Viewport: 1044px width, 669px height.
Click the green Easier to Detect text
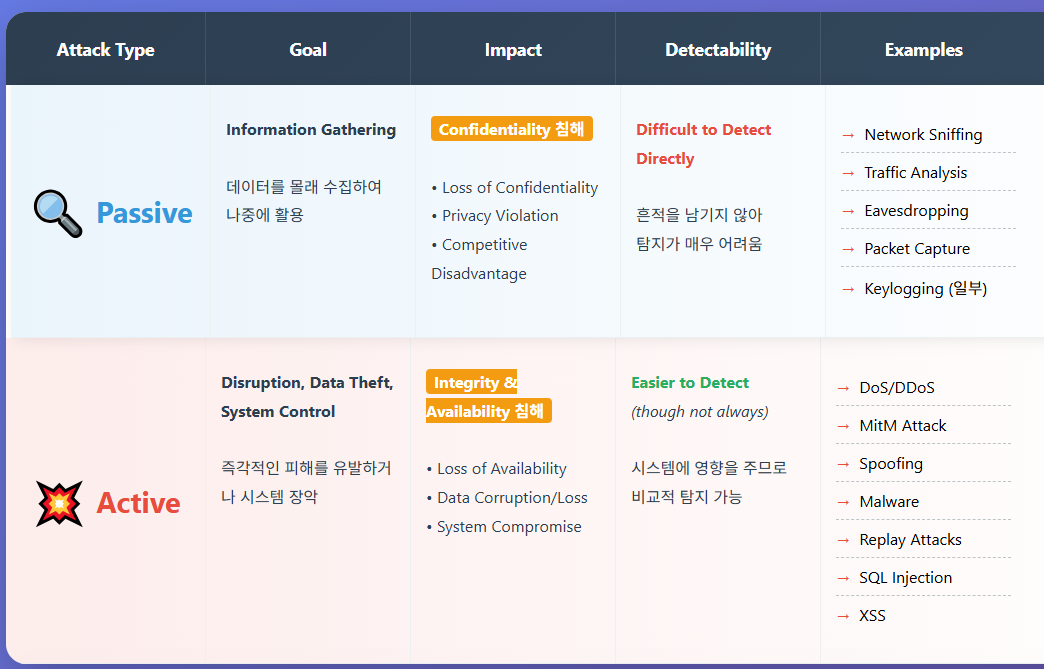pyautogui.click(x=689, y=383)
